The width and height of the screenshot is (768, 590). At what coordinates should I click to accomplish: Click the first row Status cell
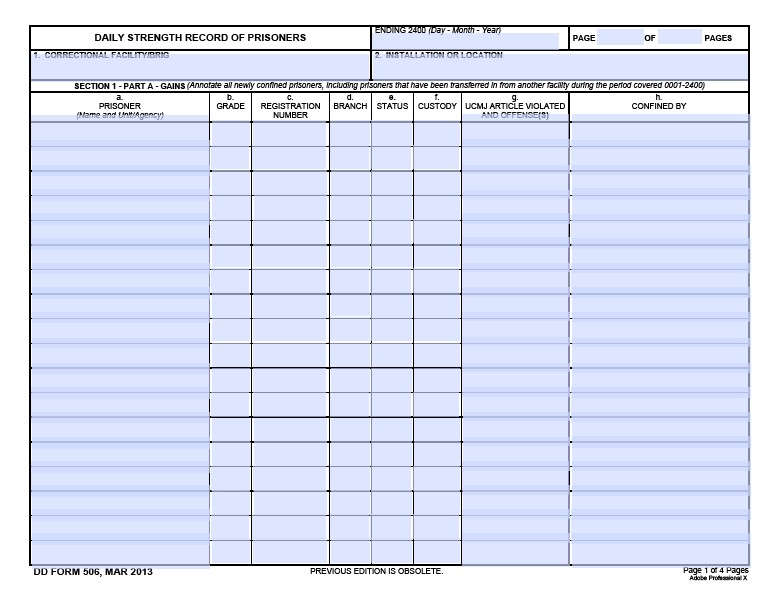[392, 134]
